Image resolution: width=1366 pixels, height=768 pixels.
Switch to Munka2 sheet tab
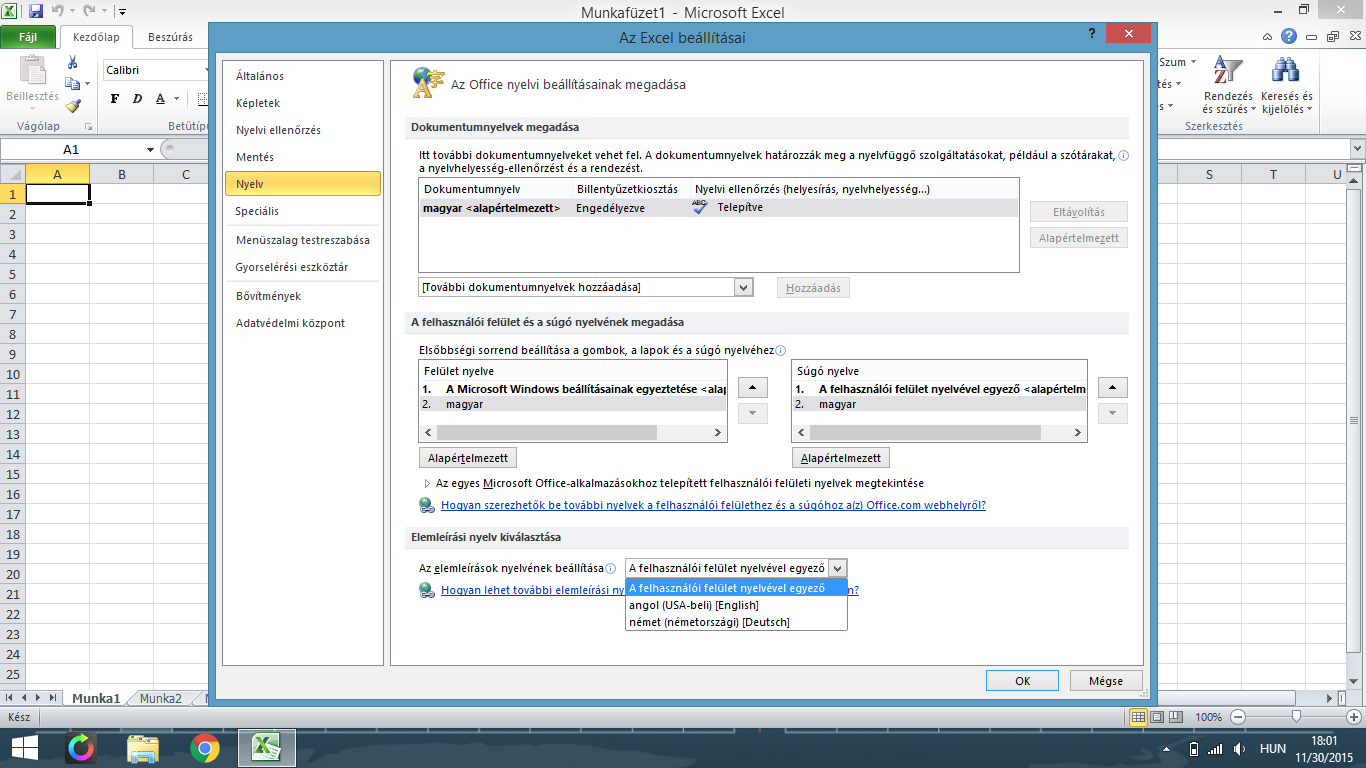(x=161, y=699)
